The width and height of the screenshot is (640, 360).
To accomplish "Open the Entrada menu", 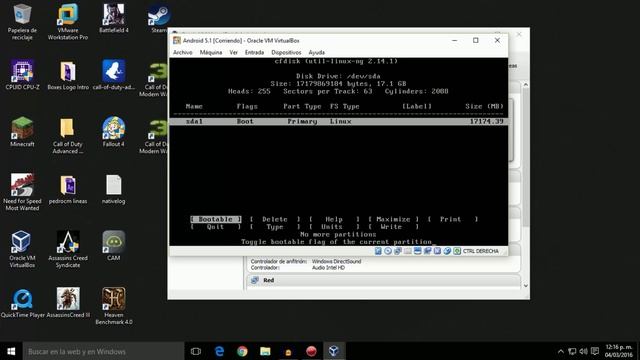I will [254, 53].
